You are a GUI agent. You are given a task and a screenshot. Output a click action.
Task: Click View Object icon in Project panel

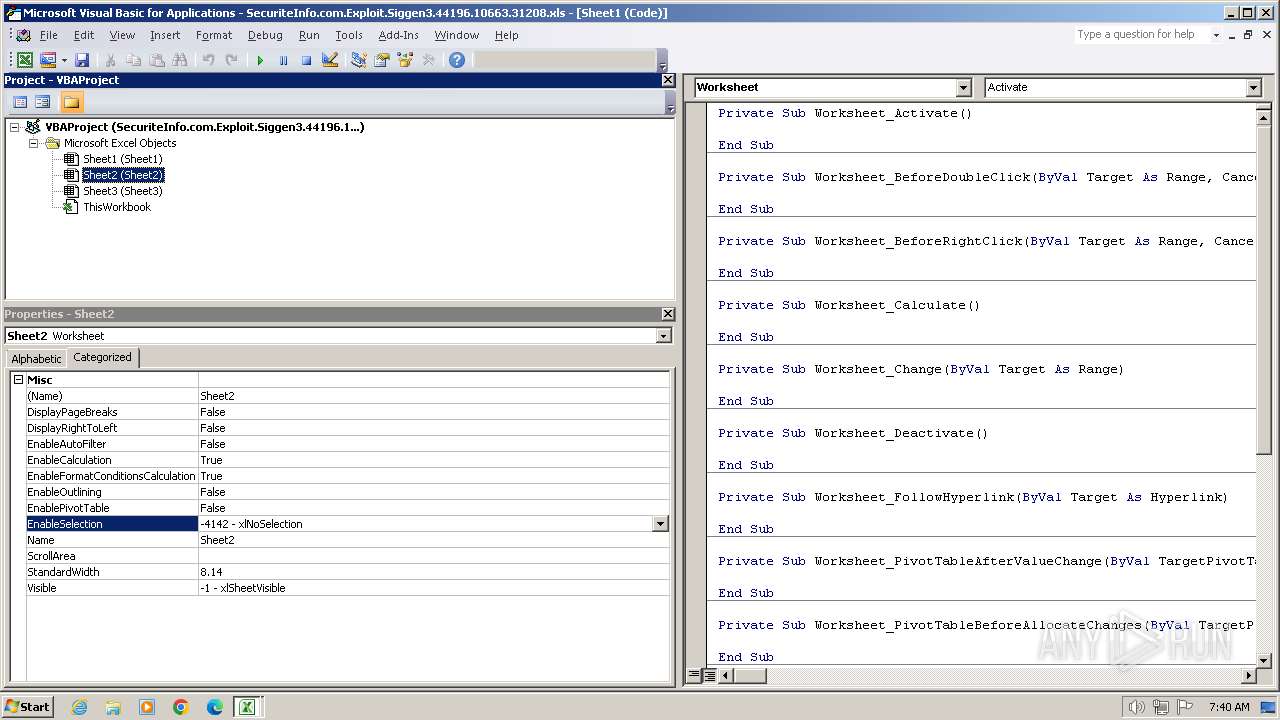(42, 102)
